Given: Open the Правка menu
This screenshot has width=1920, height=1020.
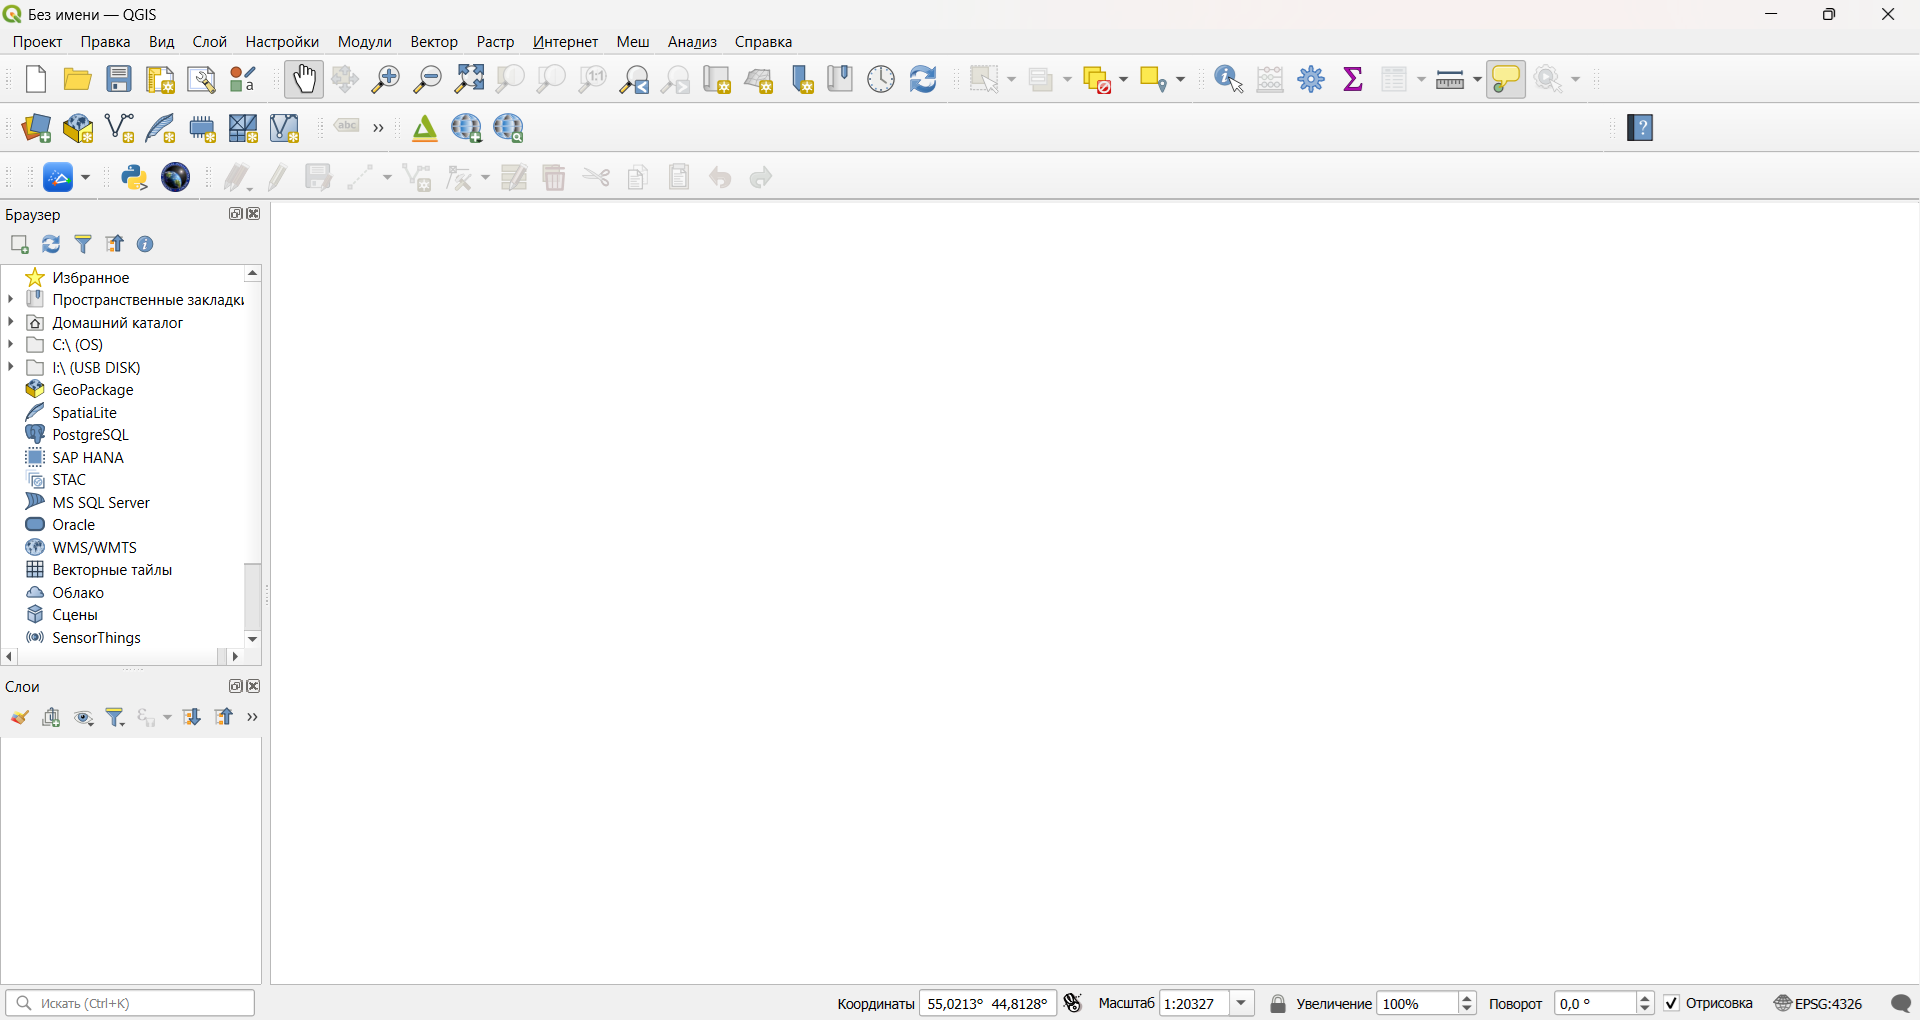Looking at the screenshot, I should 106,42.
